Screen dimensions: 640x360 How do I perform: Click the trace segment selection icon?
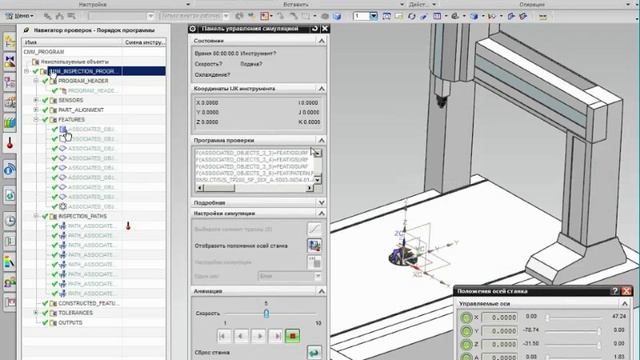[314, 229]
